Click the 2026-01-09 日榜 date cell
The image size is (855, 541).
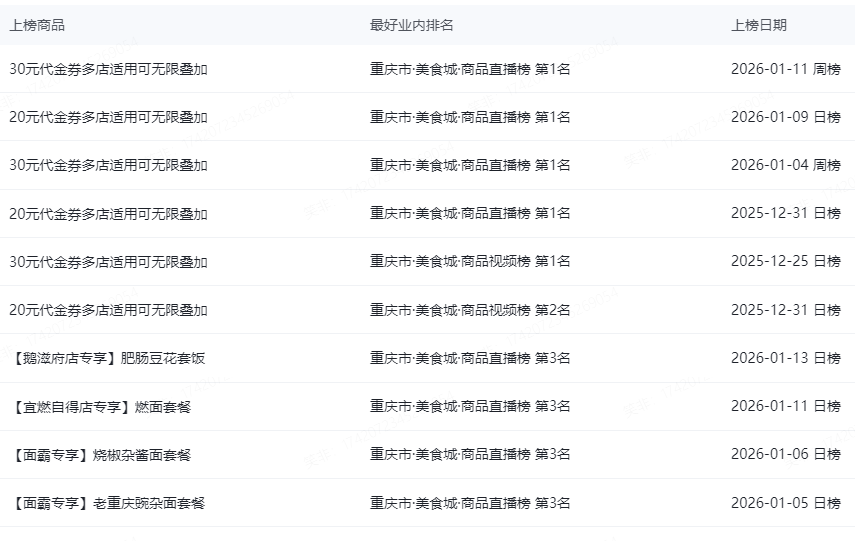click(x=786, y=117)
